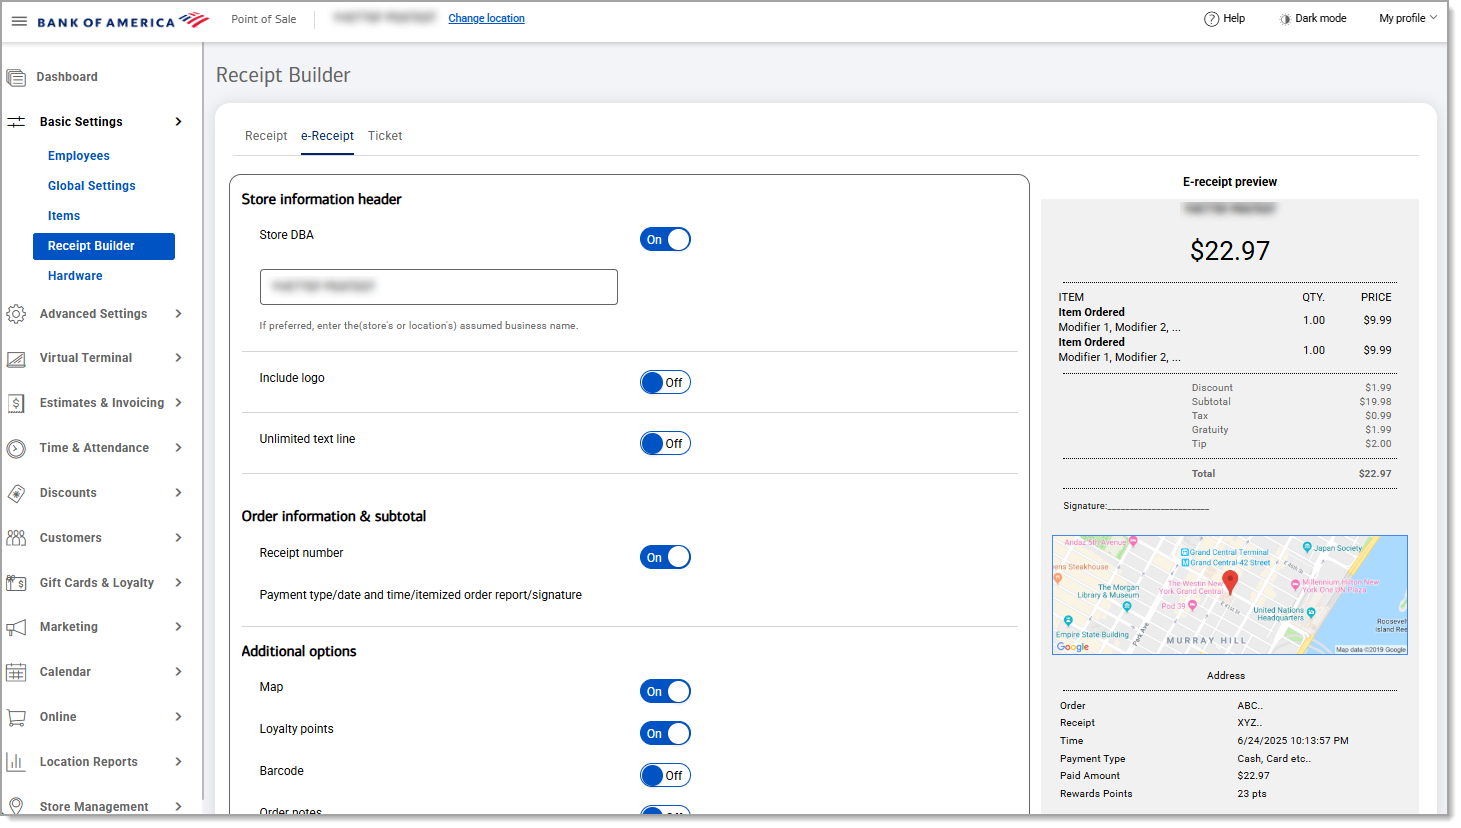The width and height of the screenshot is (1461, 828).
Task: Click the Dashboard sidebar icon
Action: pos(16,77)
